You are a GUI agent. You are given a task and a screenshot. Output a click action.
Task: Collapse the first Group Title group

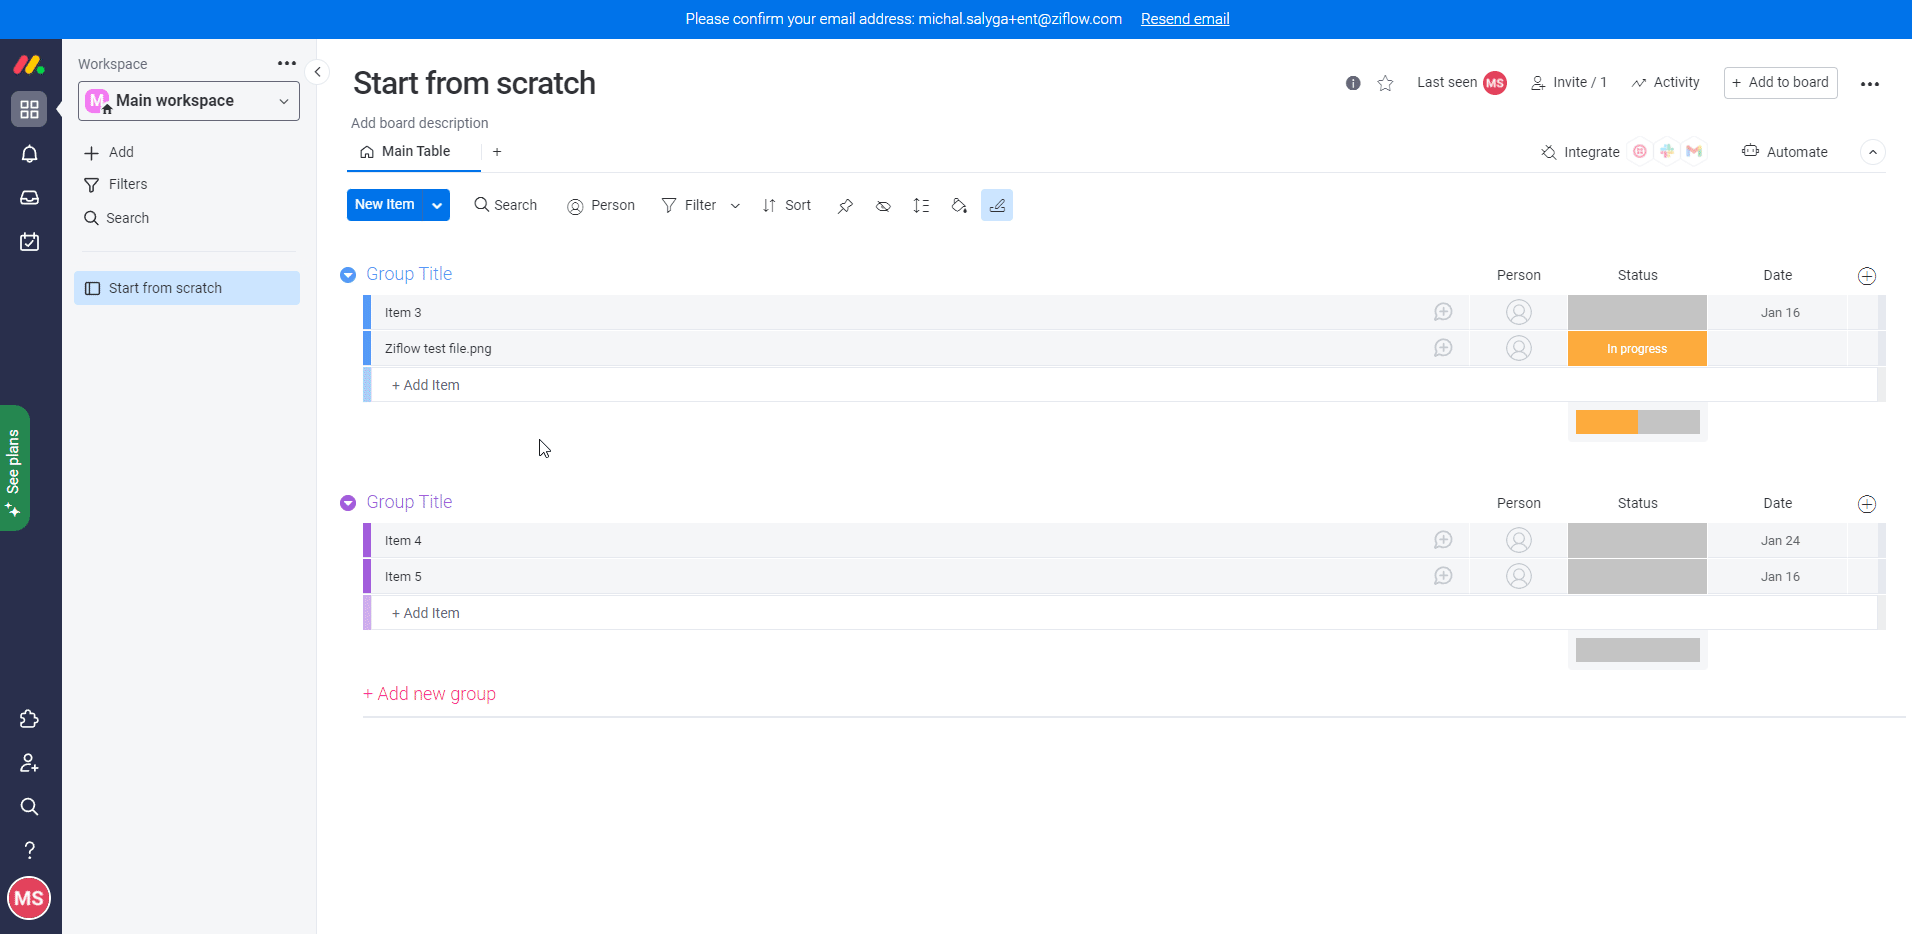tap(348, 275)
